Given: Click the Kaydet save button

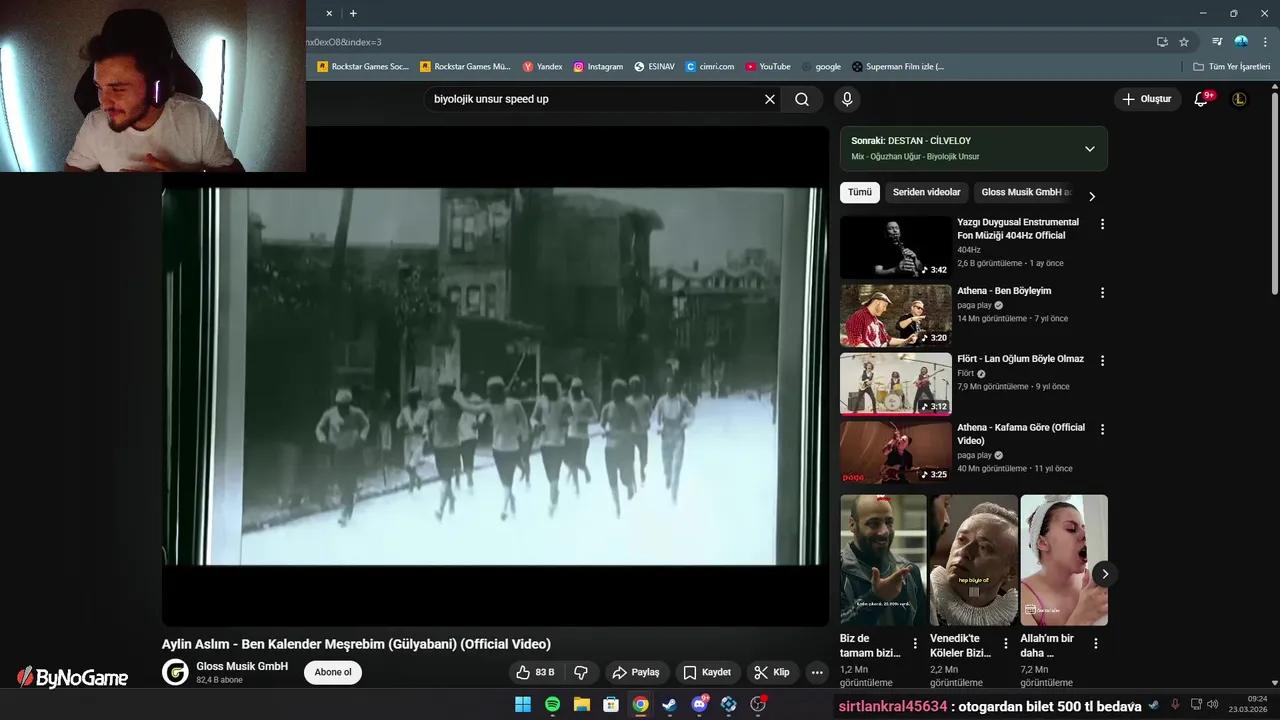Looking at the screenshot, I should pos(707,673).
